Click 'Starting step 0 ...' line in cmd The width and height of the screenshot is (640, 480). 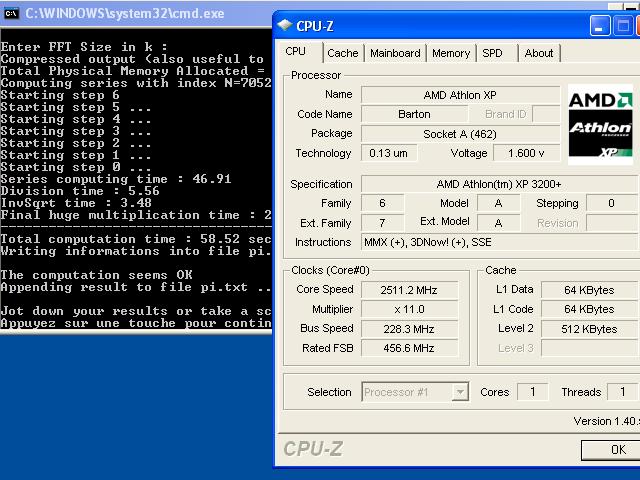point(76,167)
